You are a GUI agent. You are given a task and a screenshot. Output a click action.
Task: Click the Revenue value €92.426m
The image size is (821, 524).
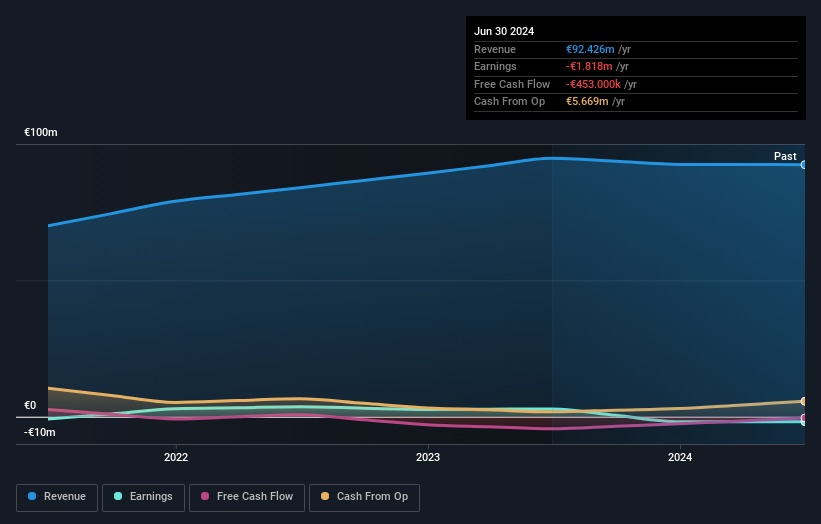click(590, 49)
